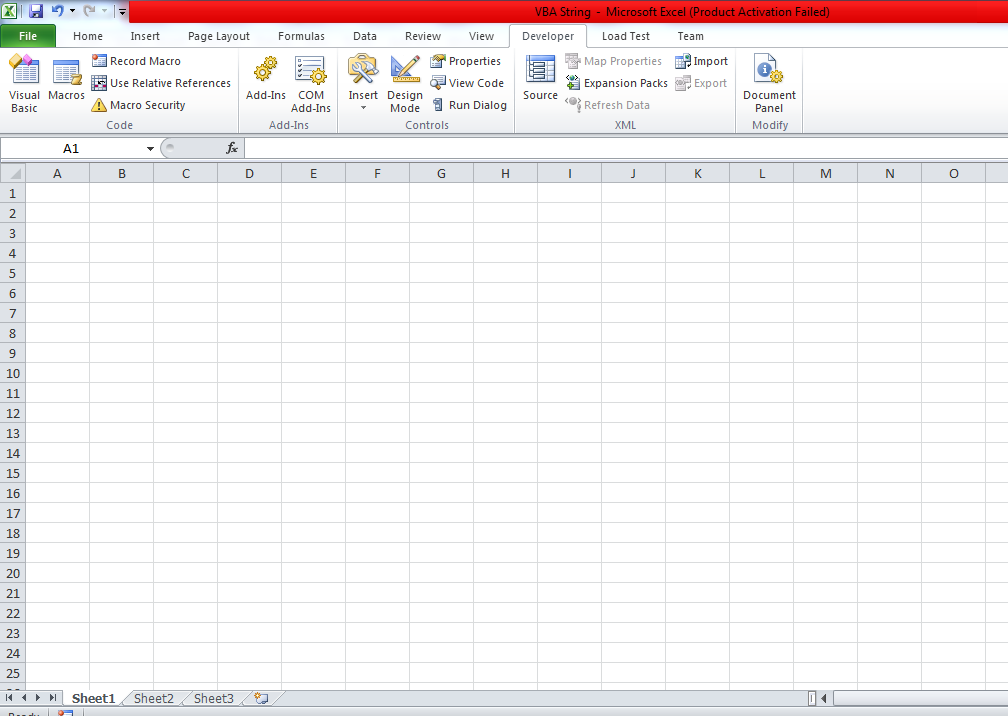Click the horizontal scrollbar track

coord(920,698)
